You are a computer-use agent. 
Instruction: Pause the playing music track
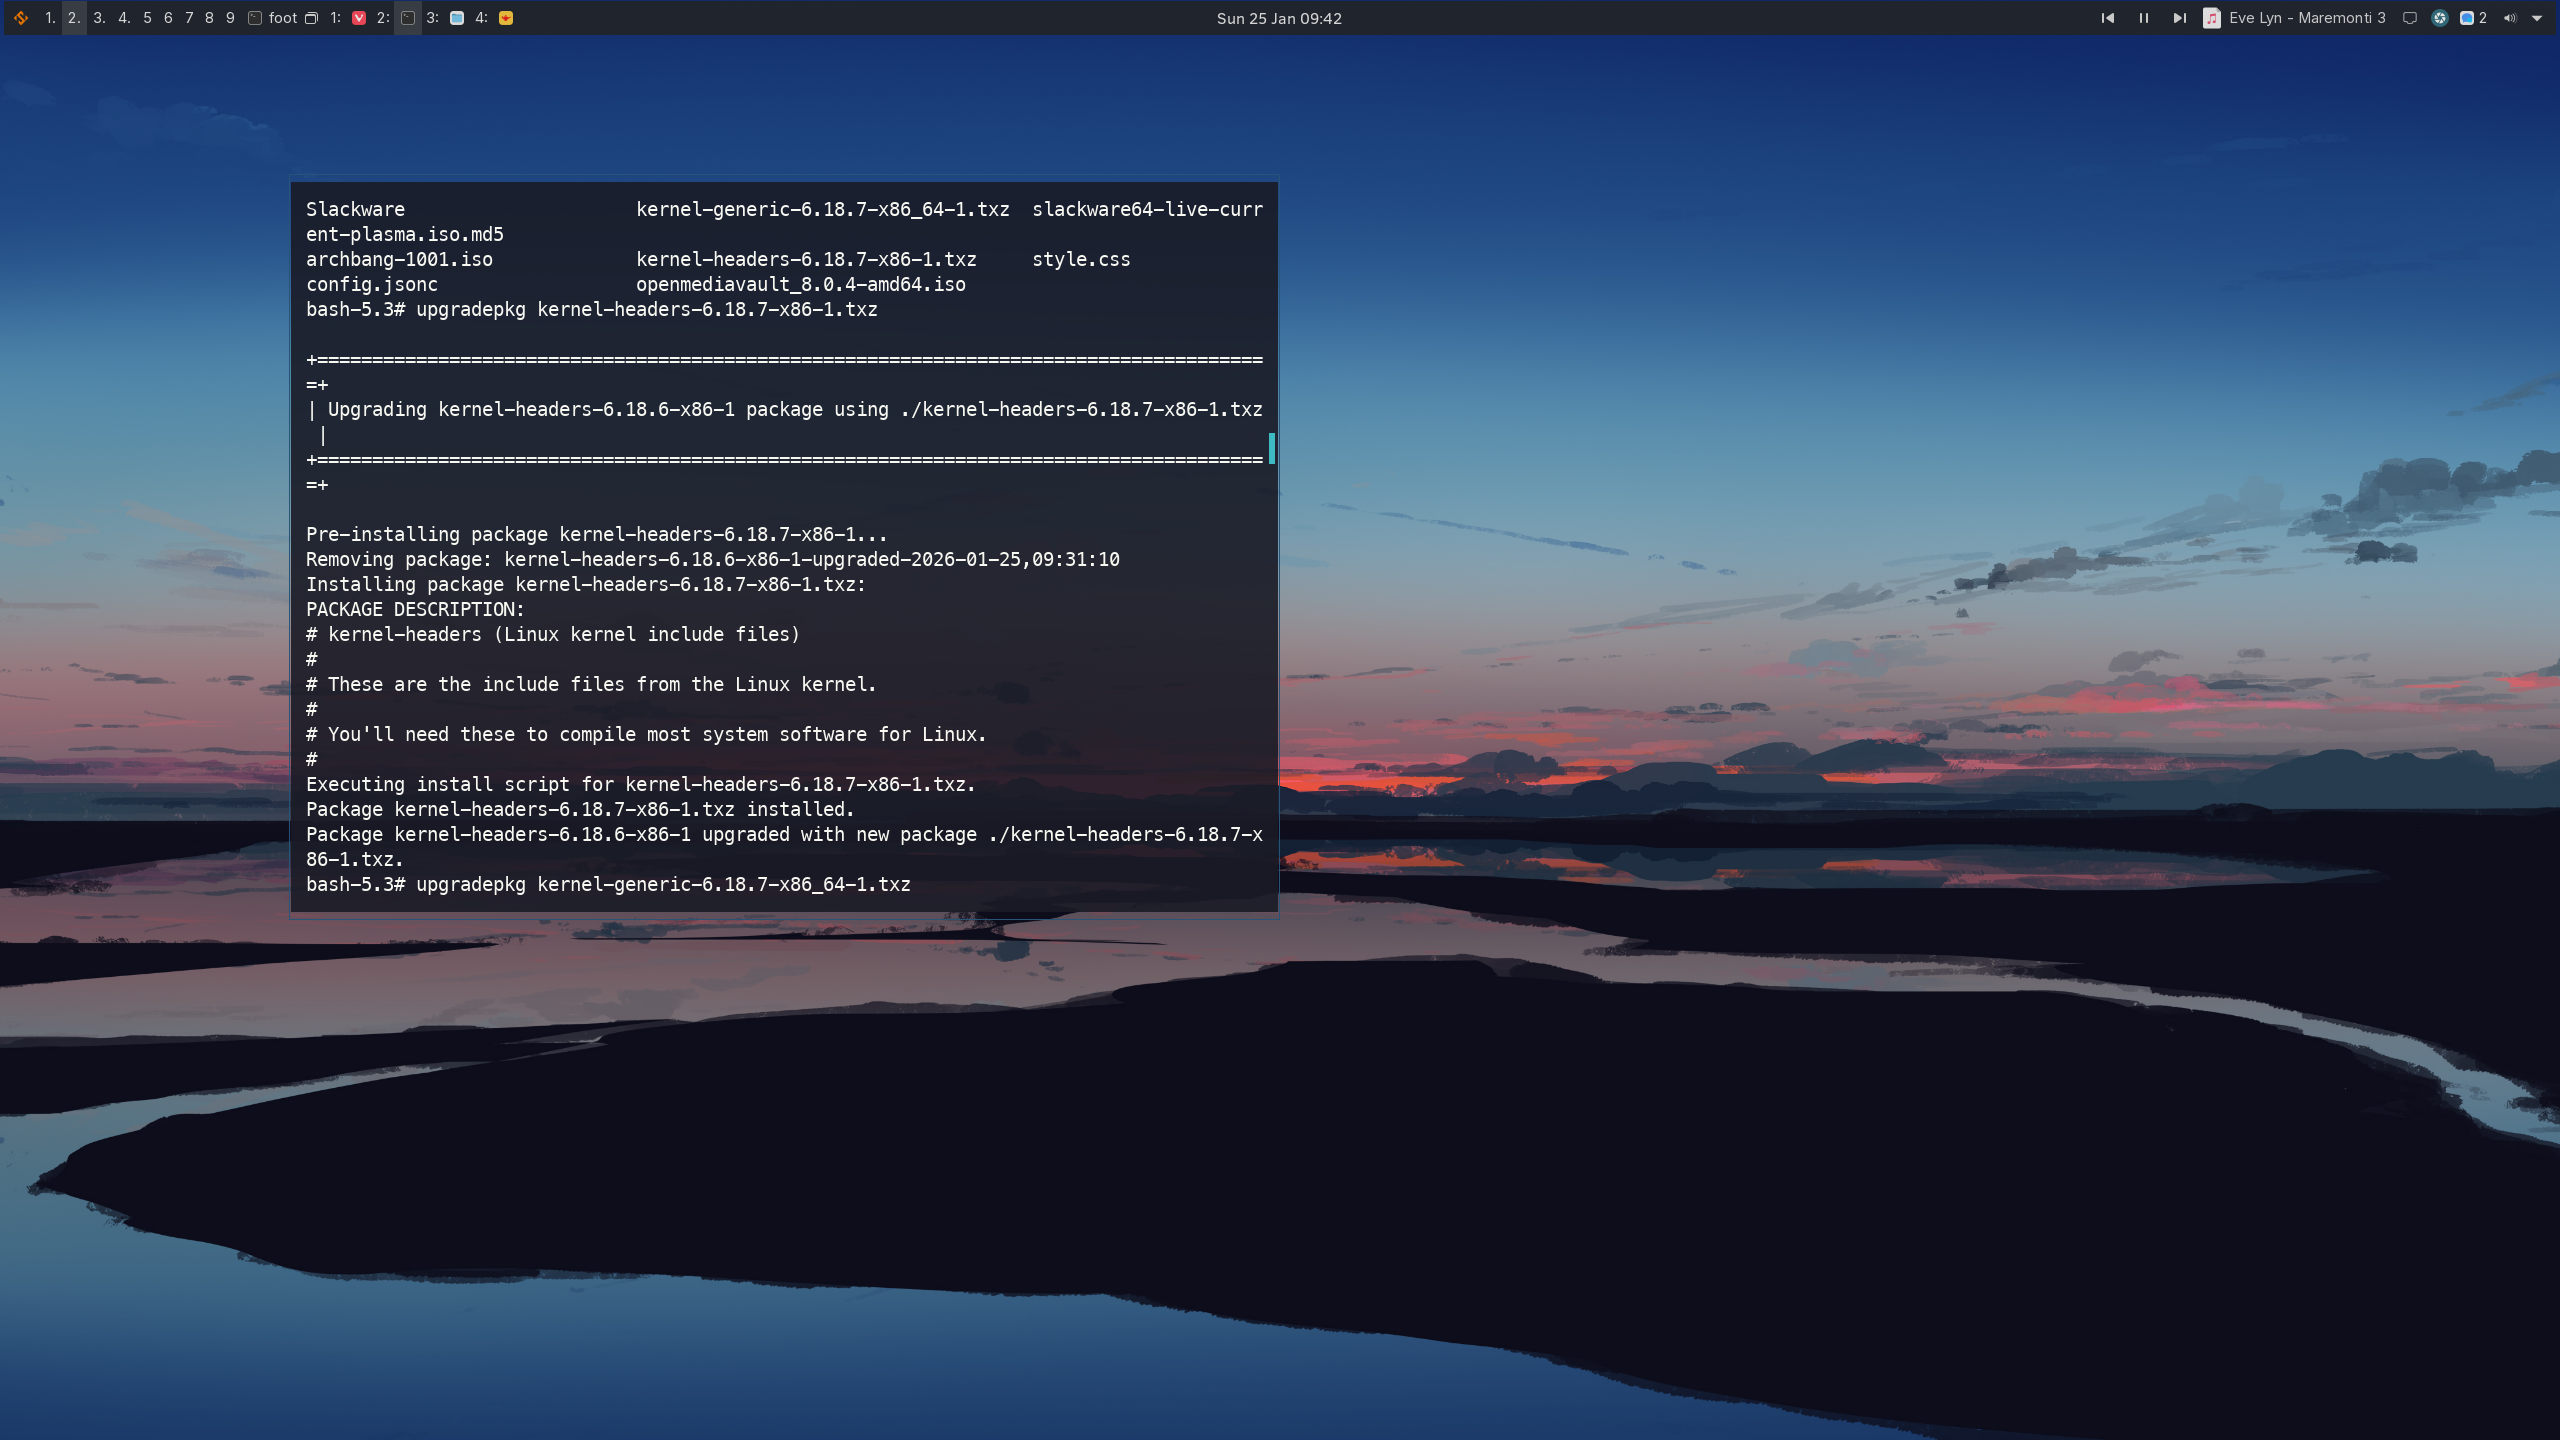tap(2144, 18)
